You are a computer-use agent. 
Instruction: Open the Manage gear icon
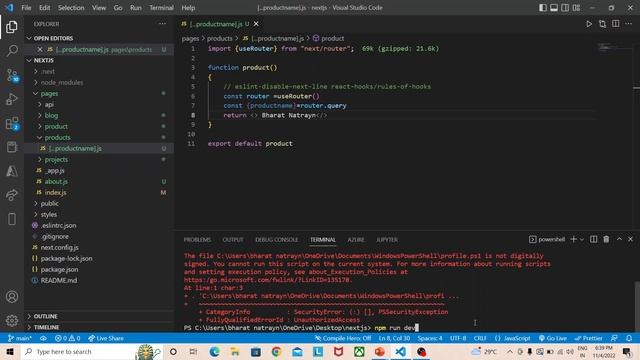coord(12,320)
